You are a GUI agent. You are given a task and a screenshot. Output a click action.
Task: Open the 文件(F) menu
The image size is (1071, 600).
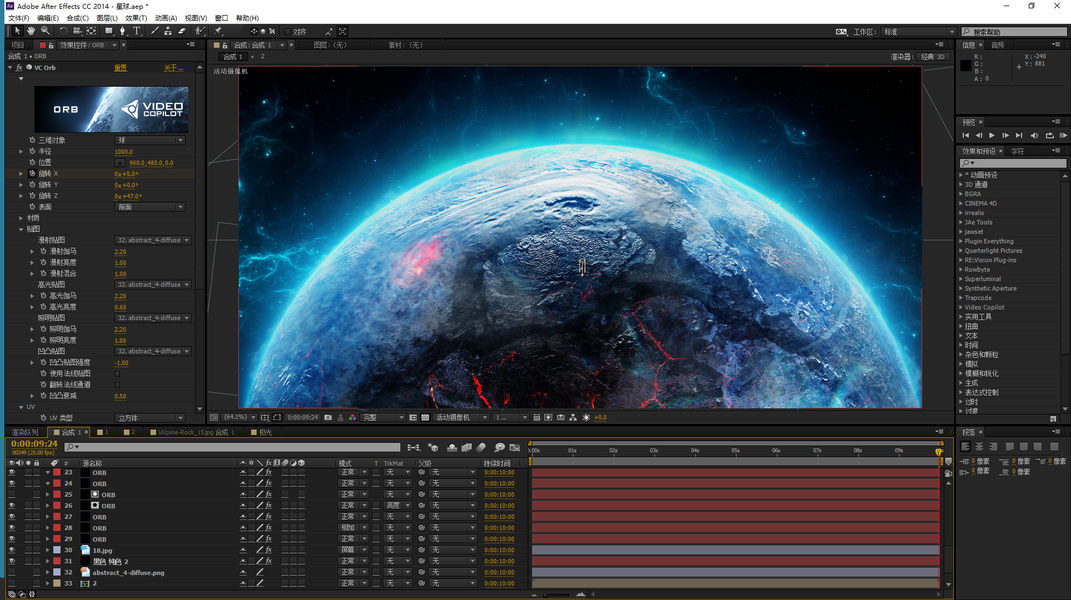[x=18, y=18]
